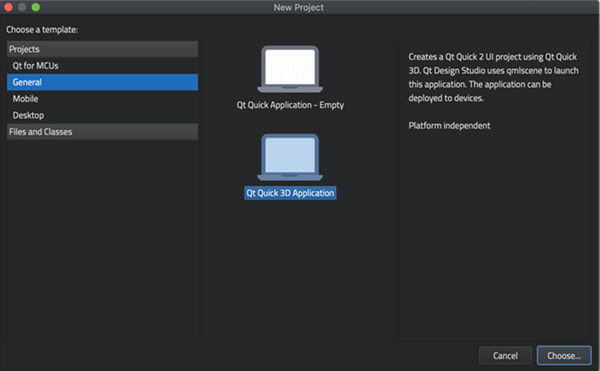Select the General category
Viewport: 600px width, 371px height.
pos(102,82)
